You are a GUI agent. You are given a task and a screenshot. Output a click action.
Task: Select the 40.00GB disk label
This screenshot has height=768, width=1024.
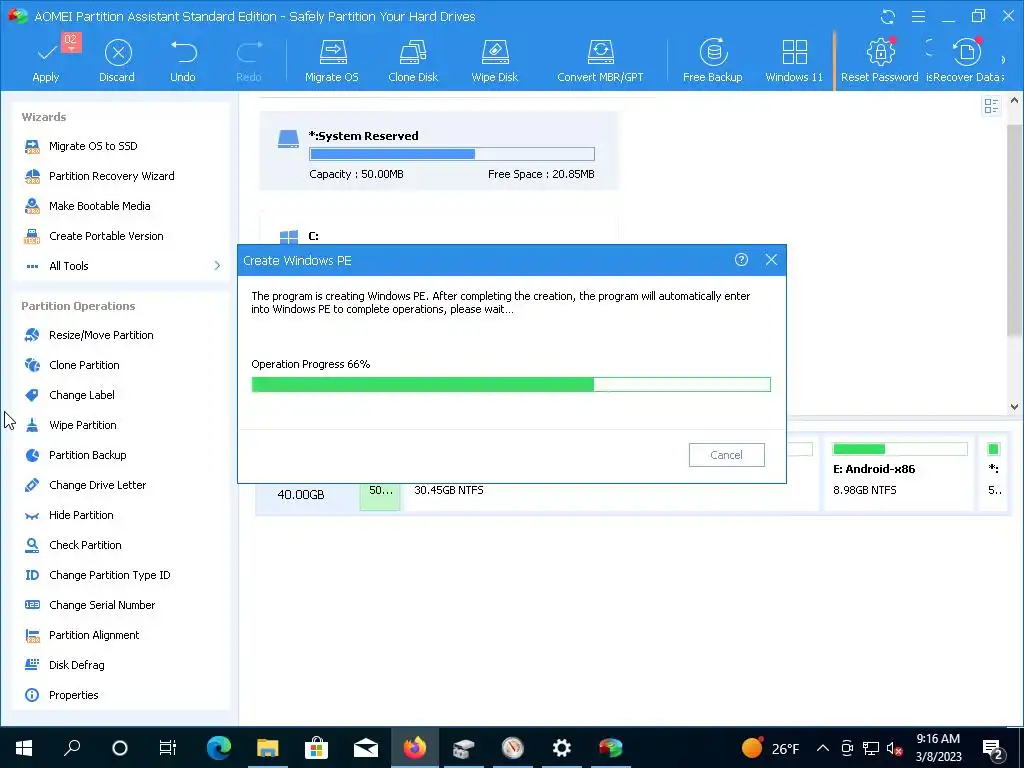(300, 495)
